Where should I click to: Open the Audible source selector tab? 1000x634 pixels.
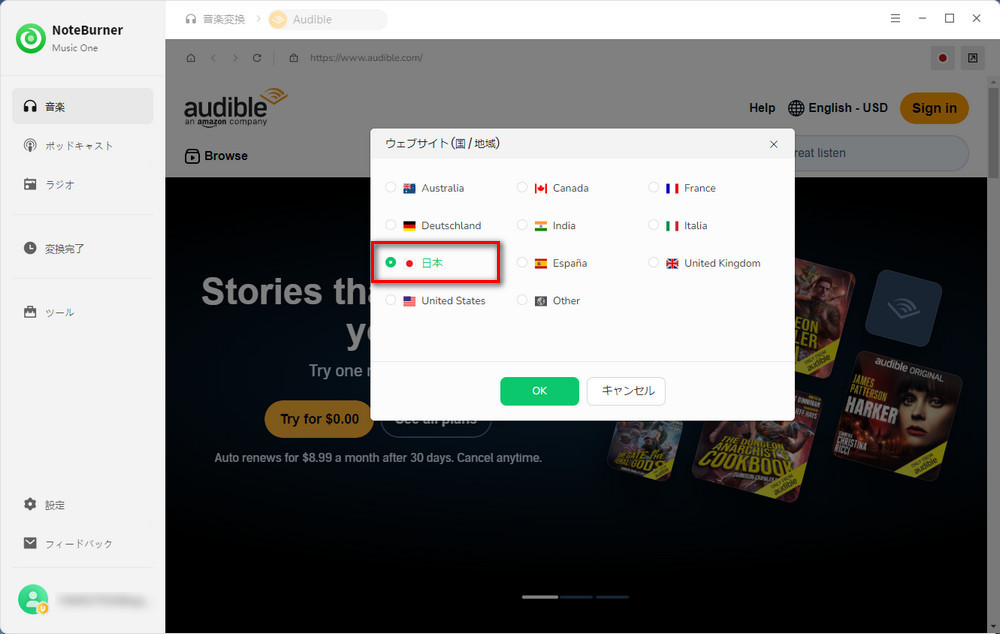coord(327,19)
